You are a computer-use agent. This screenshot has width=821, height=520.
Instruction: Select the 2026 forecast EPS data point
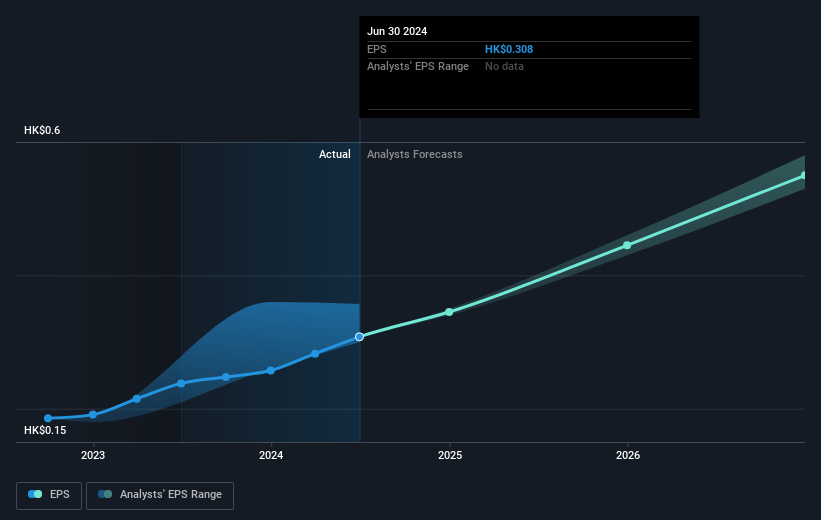tap(627, 245)
